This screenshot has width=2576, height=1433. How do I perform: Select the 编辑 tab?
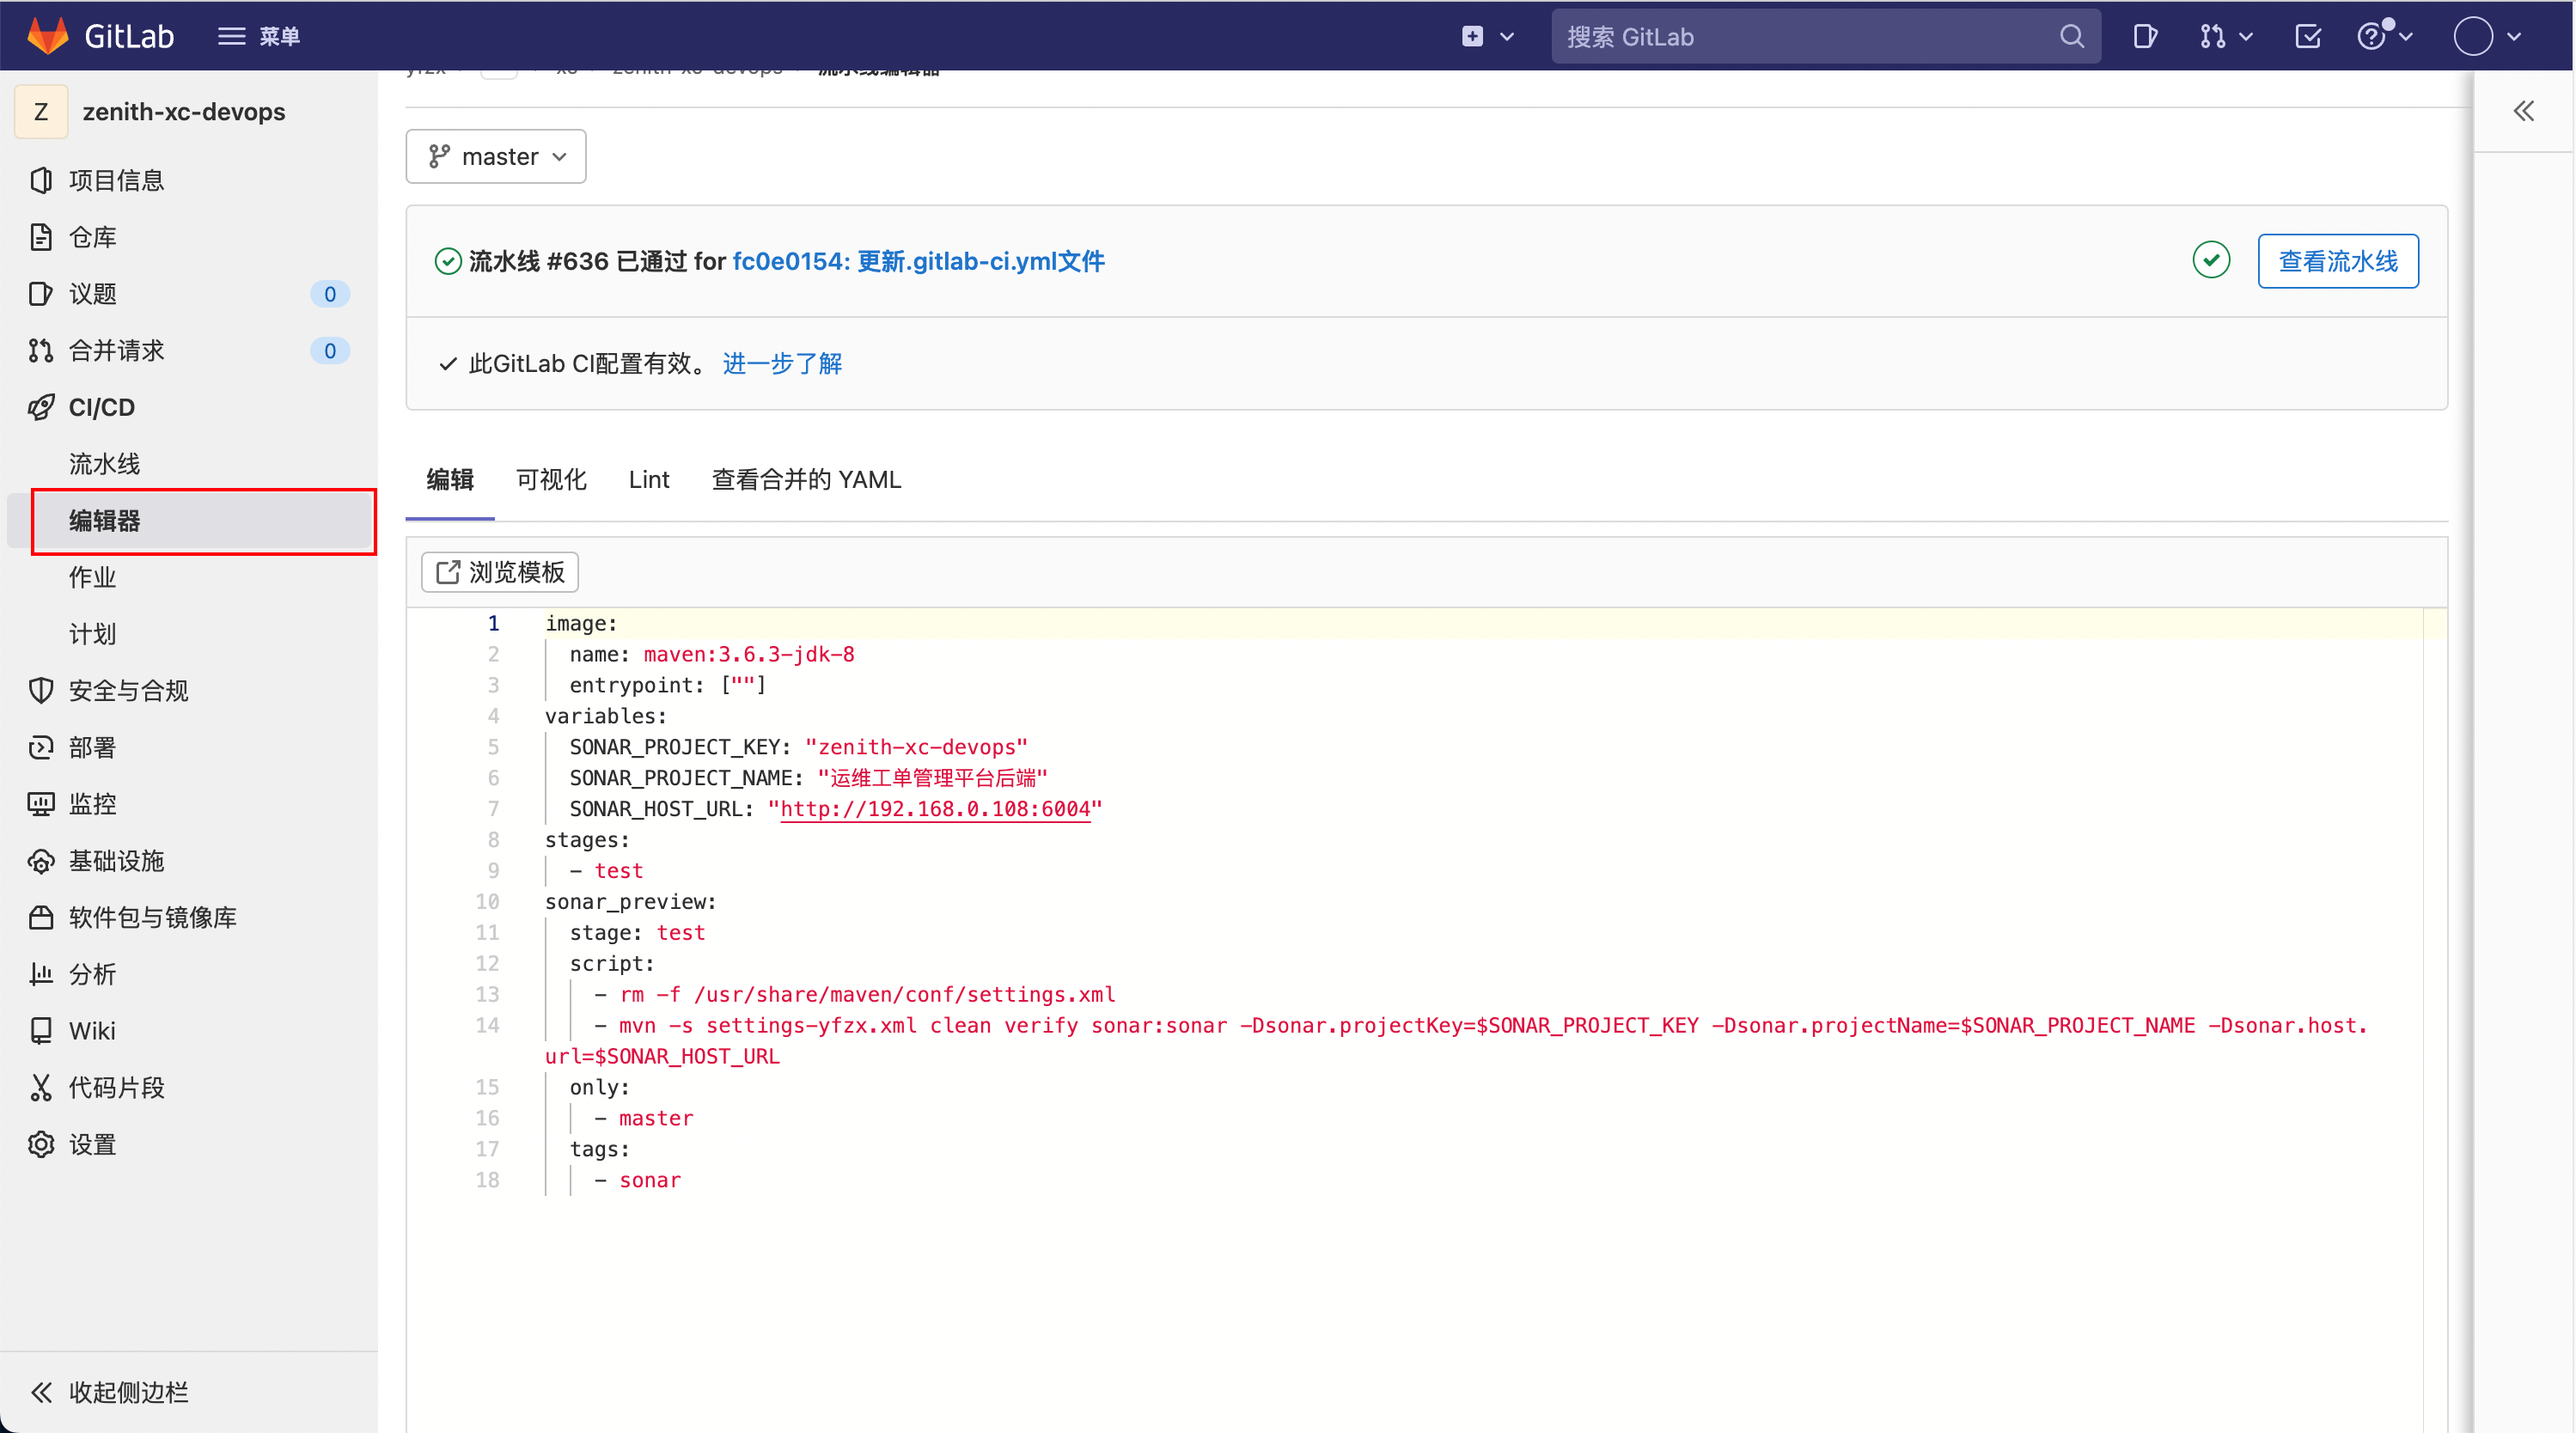[x=450, y=479]
